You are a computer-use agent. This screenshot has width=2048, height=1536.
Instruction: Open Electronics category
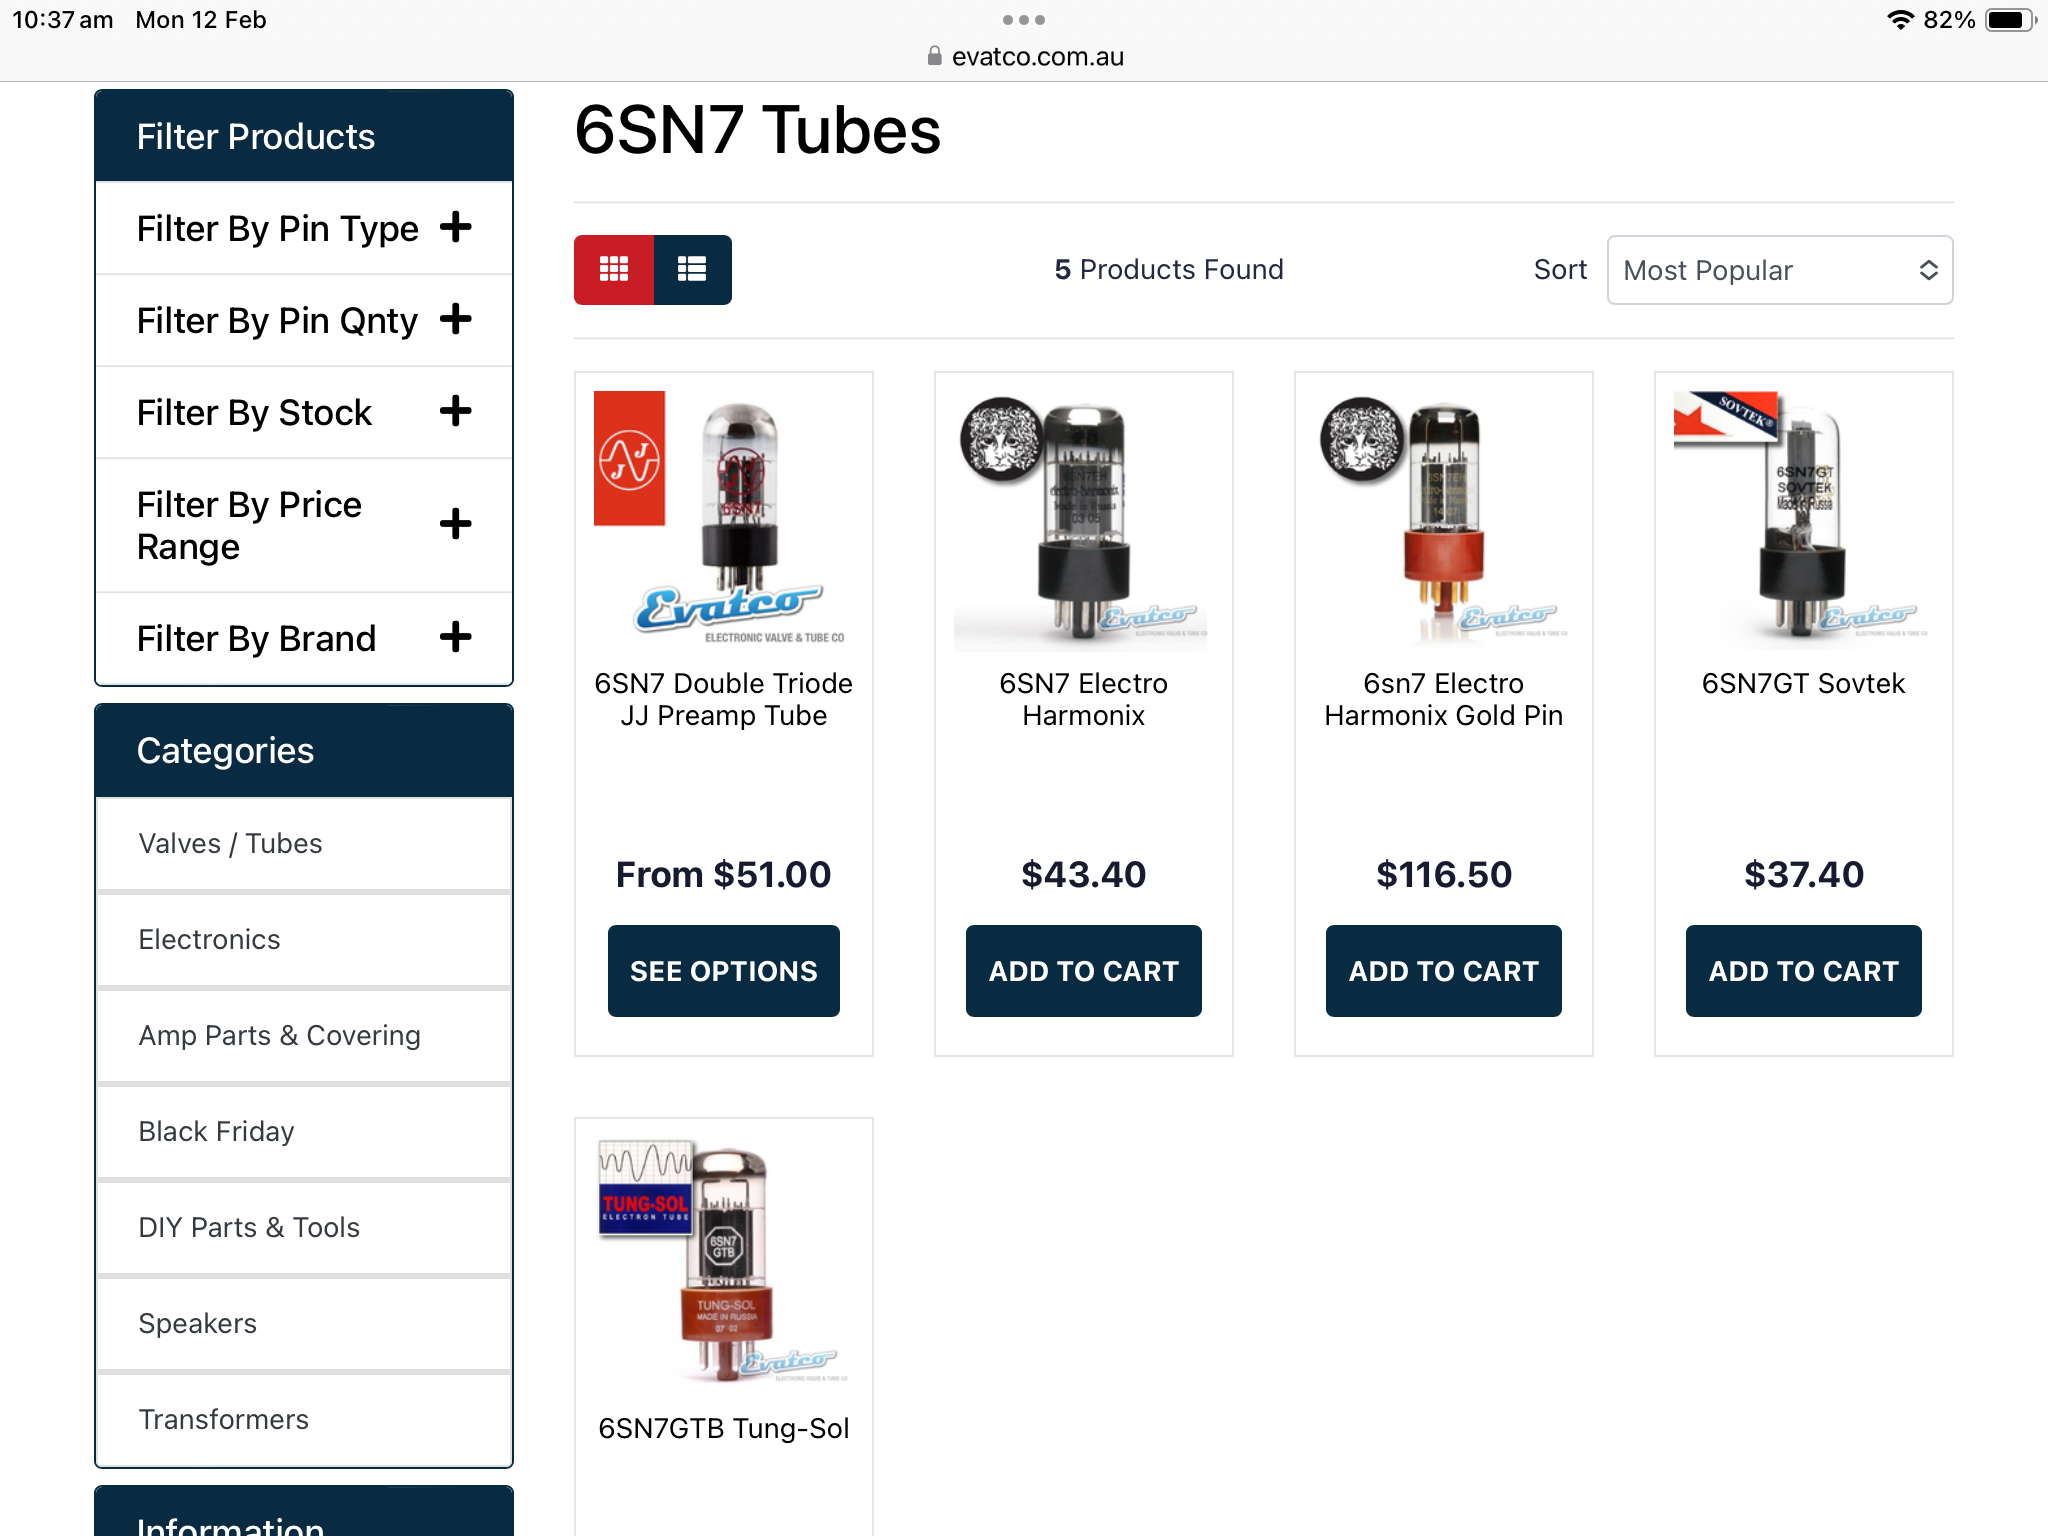304,939
